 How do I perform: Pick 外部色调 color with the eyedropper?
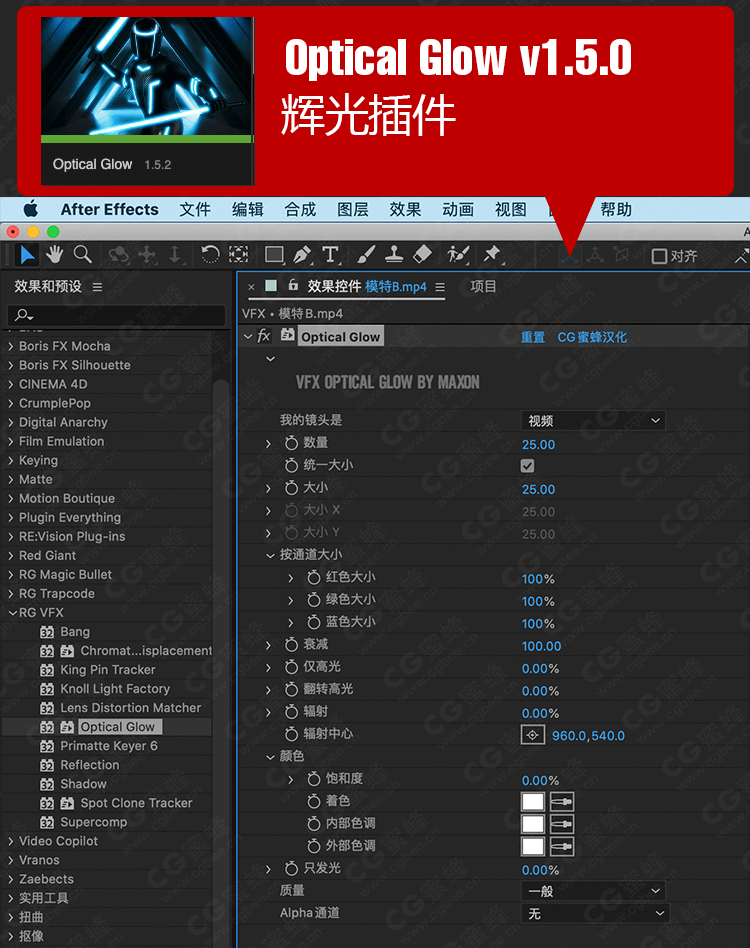pyautogui.click(x=562, y=846)
